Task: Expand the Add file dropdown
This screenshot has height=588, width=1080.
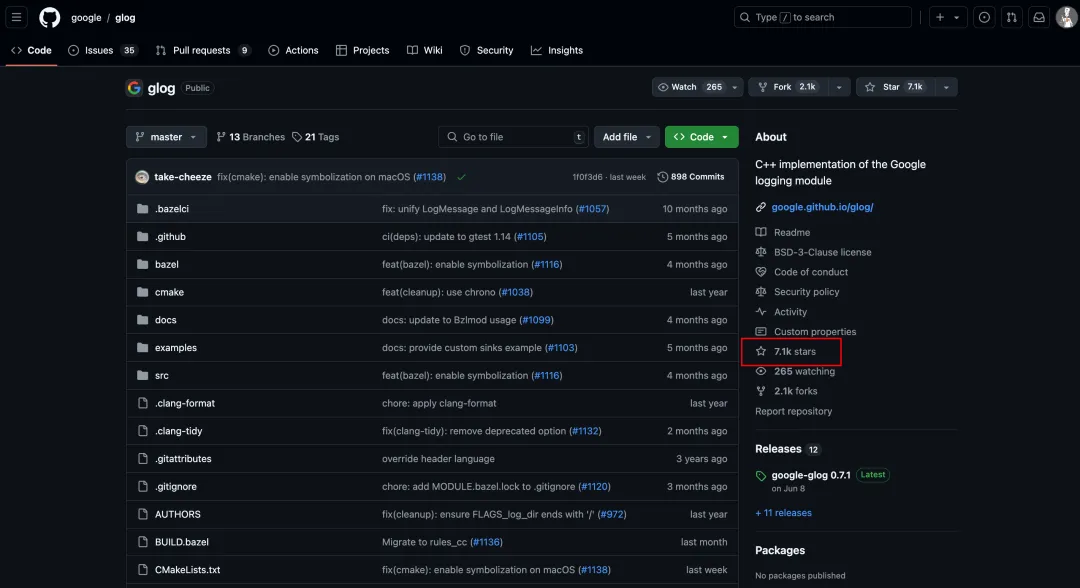Action: [626, 137]
